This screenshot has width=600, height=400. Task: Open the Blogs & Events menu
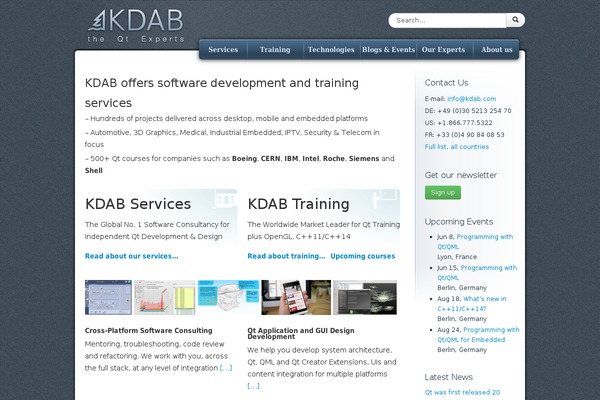(388, 49)
